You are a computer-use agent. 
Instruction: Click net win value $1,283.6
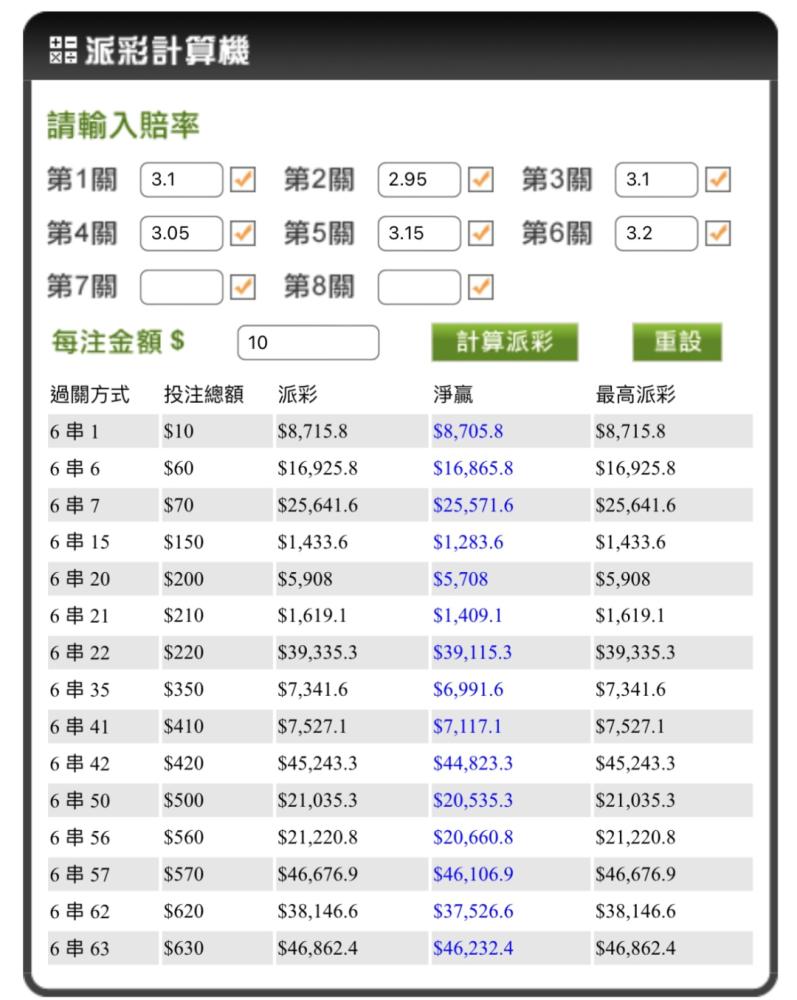coord(468,542)
